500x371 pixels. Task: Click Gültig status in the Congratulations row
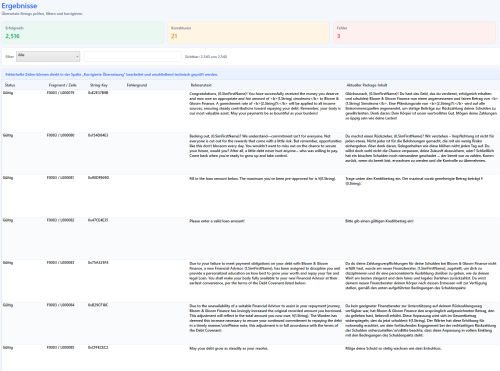(x=8, y=93)
